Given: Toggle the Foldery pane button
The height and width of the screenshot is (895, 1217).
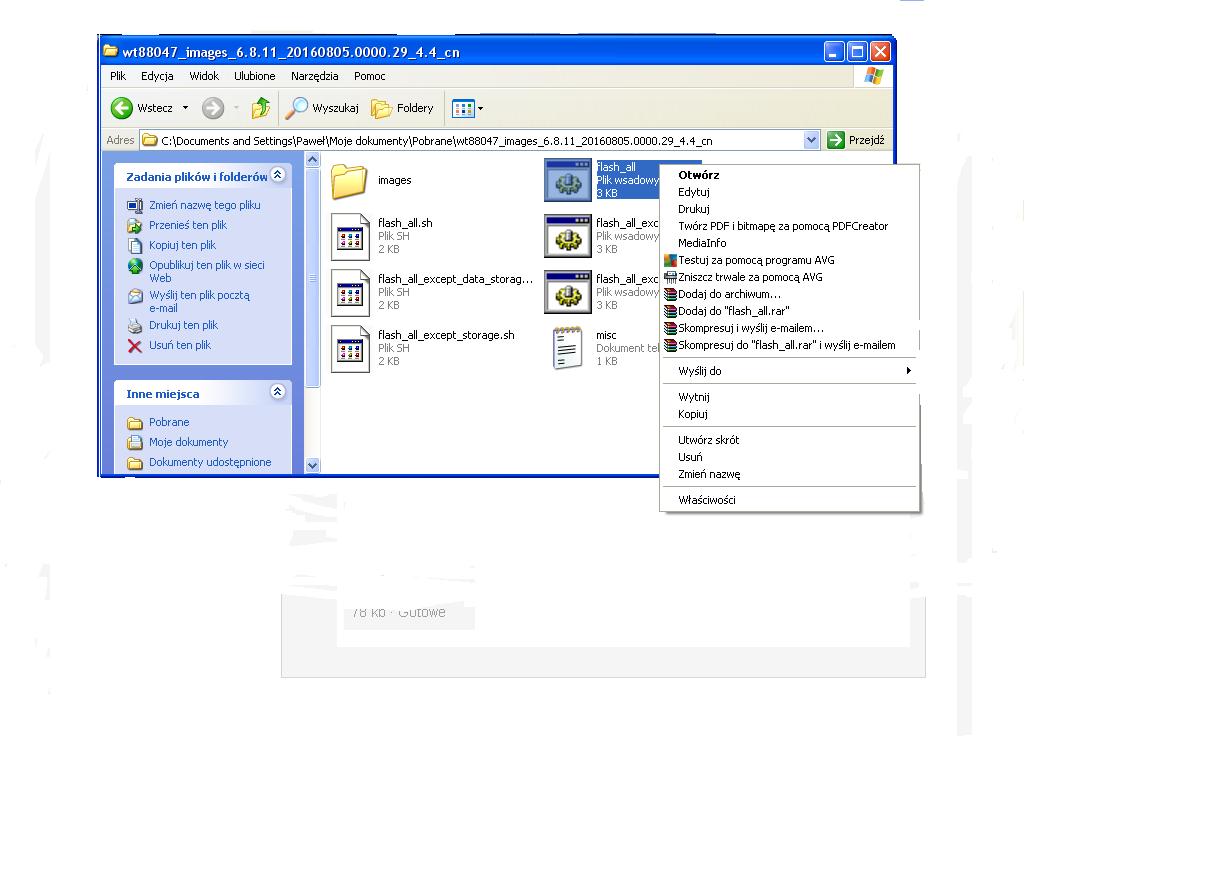Looking at the screenshot, I should point(402,108).
